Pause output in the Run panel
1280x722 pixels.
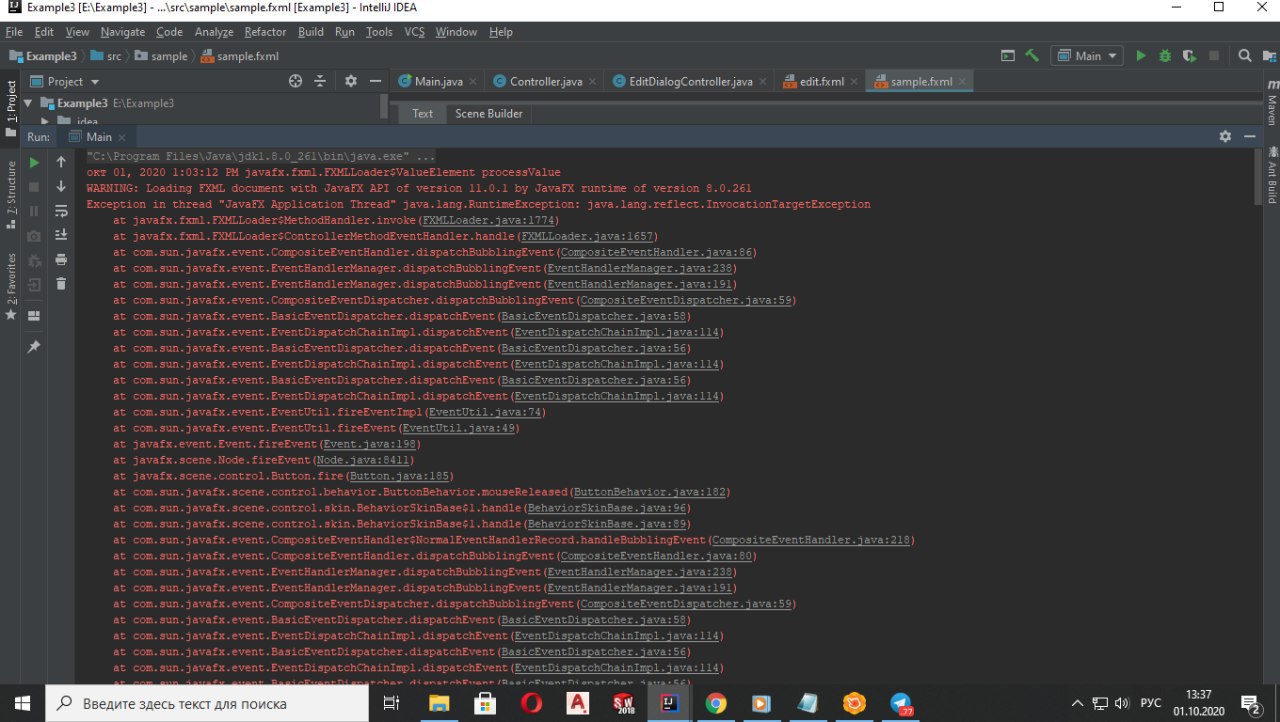point(34,211)
